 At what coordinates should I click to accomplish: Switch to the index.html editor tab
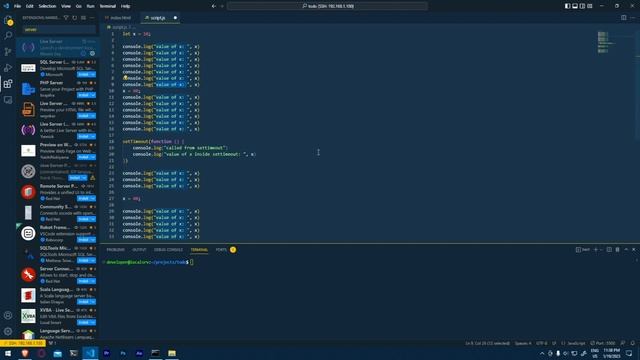120,18
